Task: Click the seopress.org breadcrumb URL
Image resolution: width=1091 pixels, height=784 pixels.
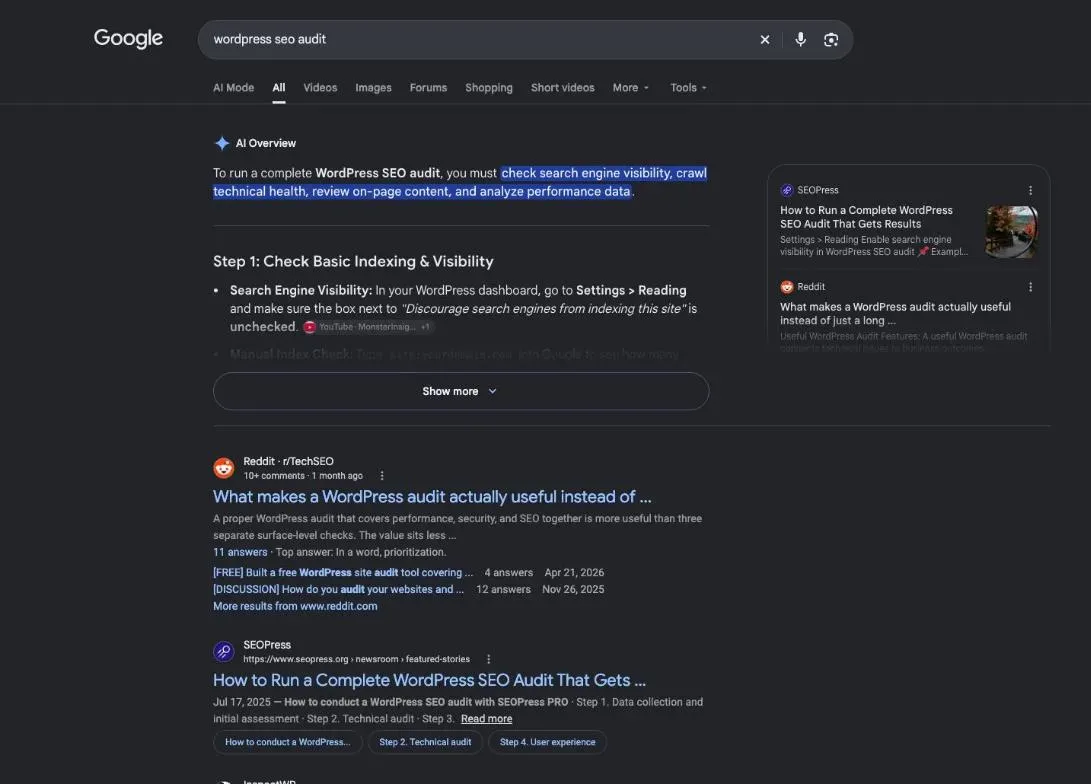Action: 356,659
